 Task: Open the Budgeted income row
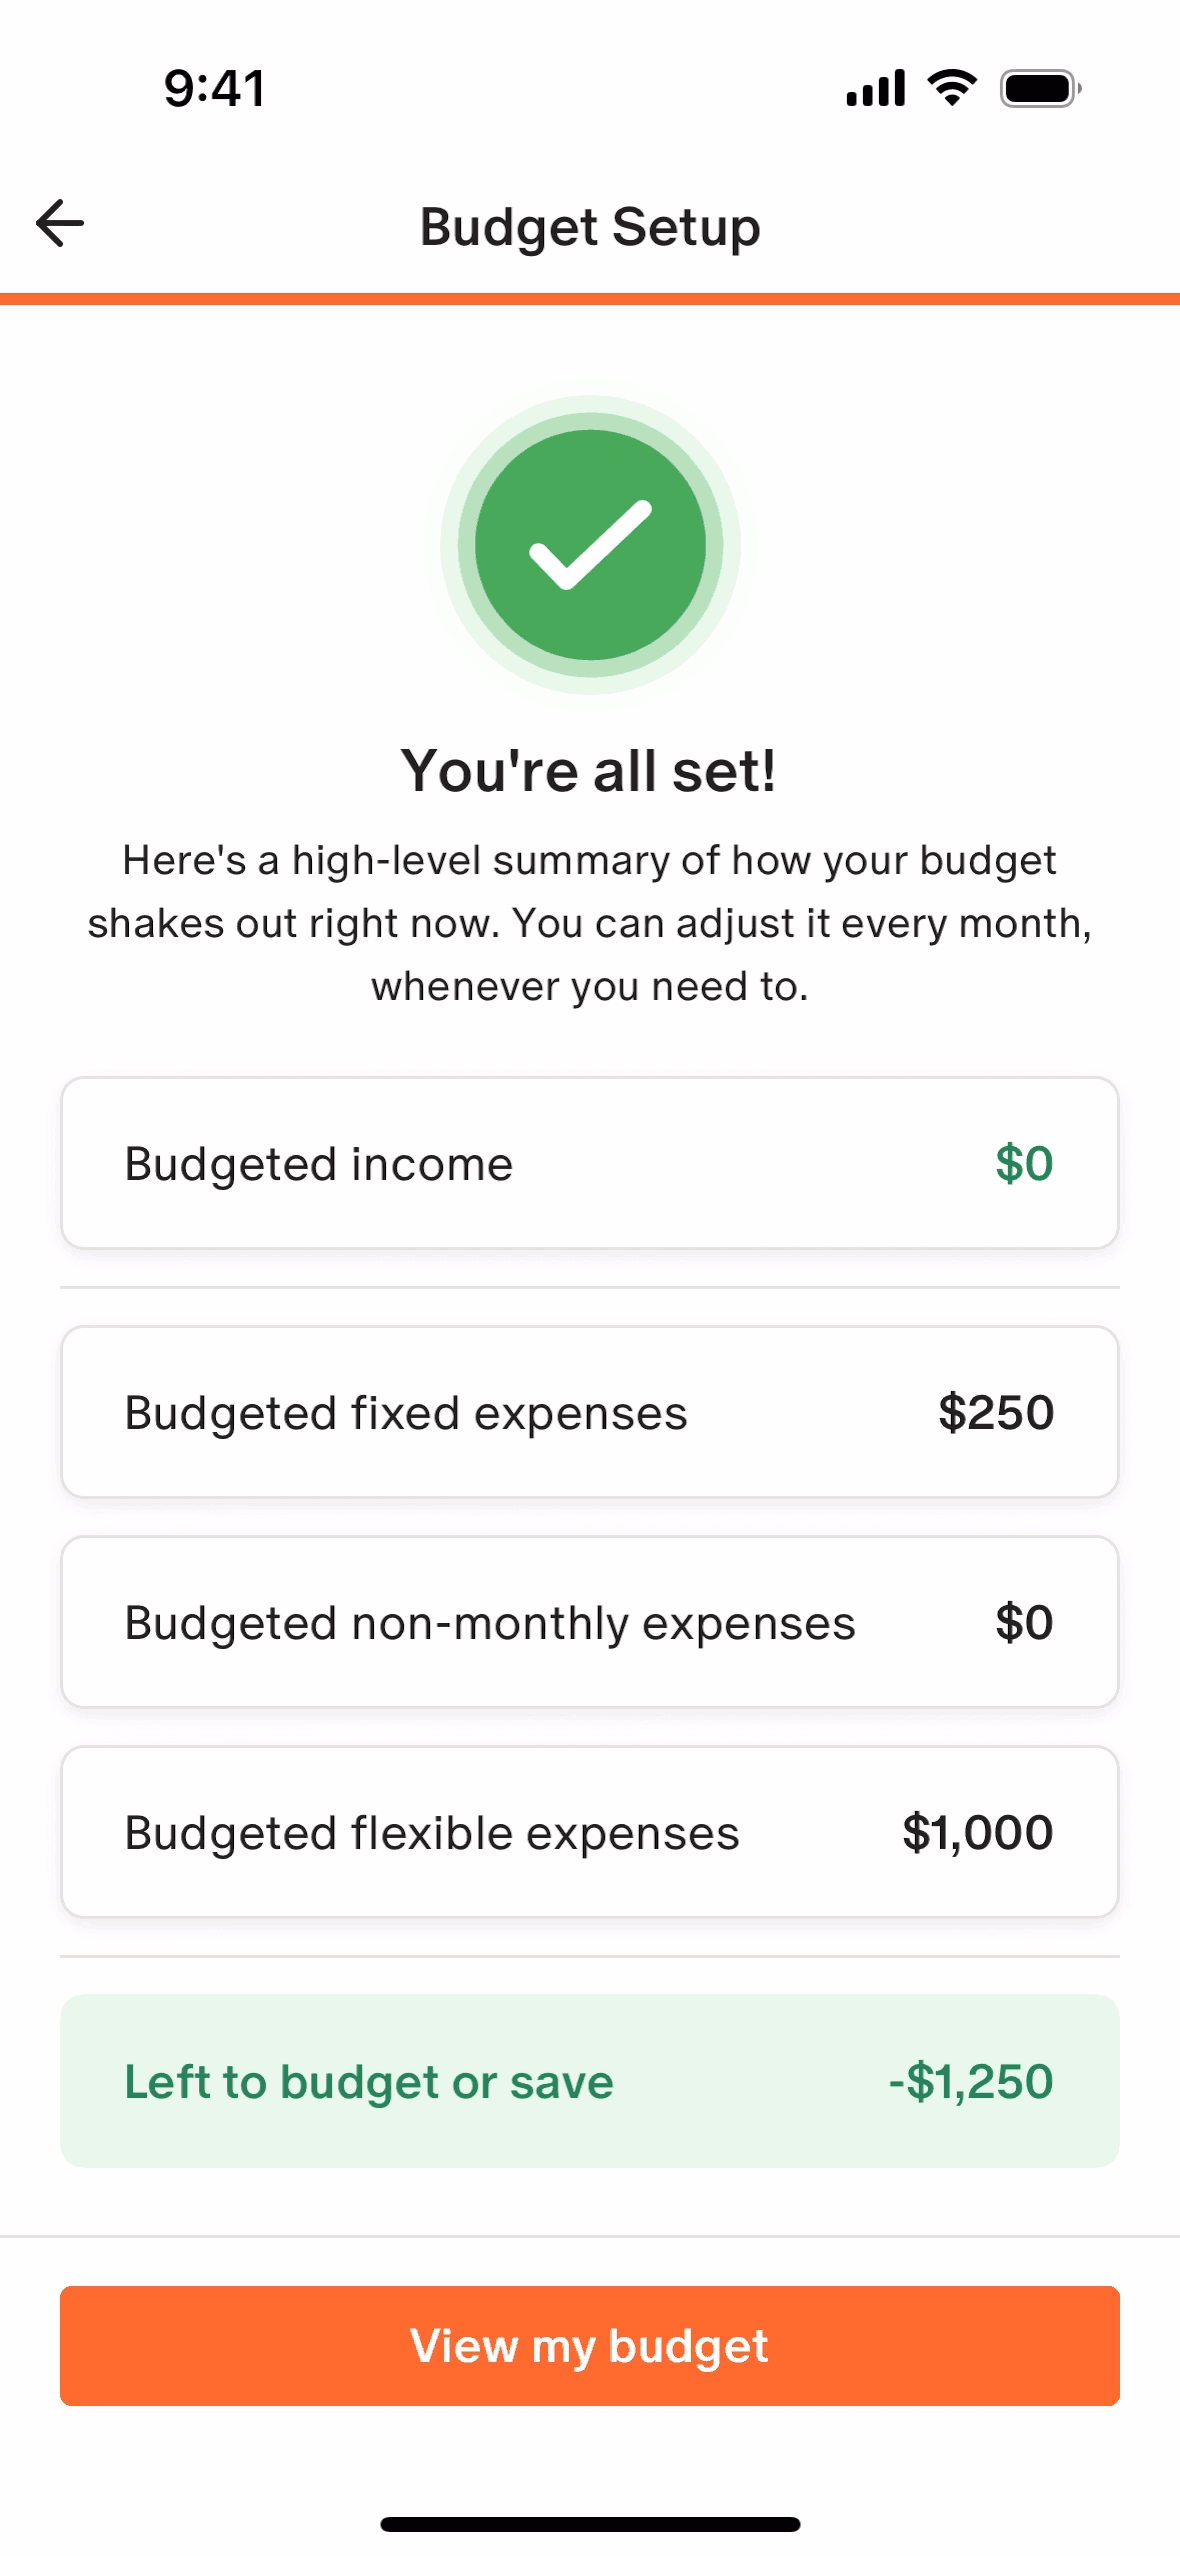pyautogui.click(x=589, y=1163)
